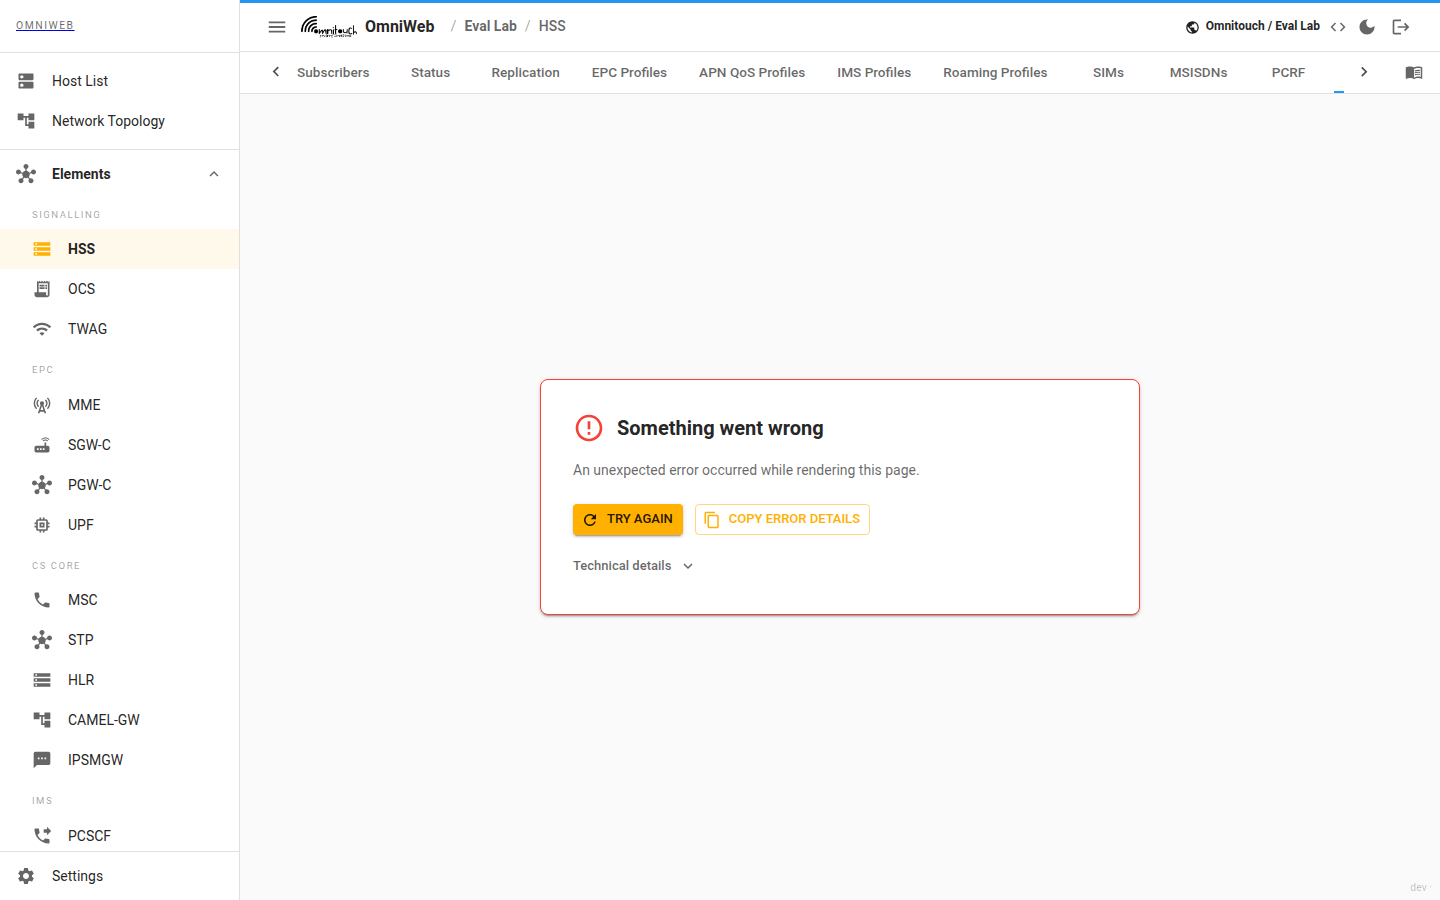Click the PGW-C hub icon

click(42, 485)
